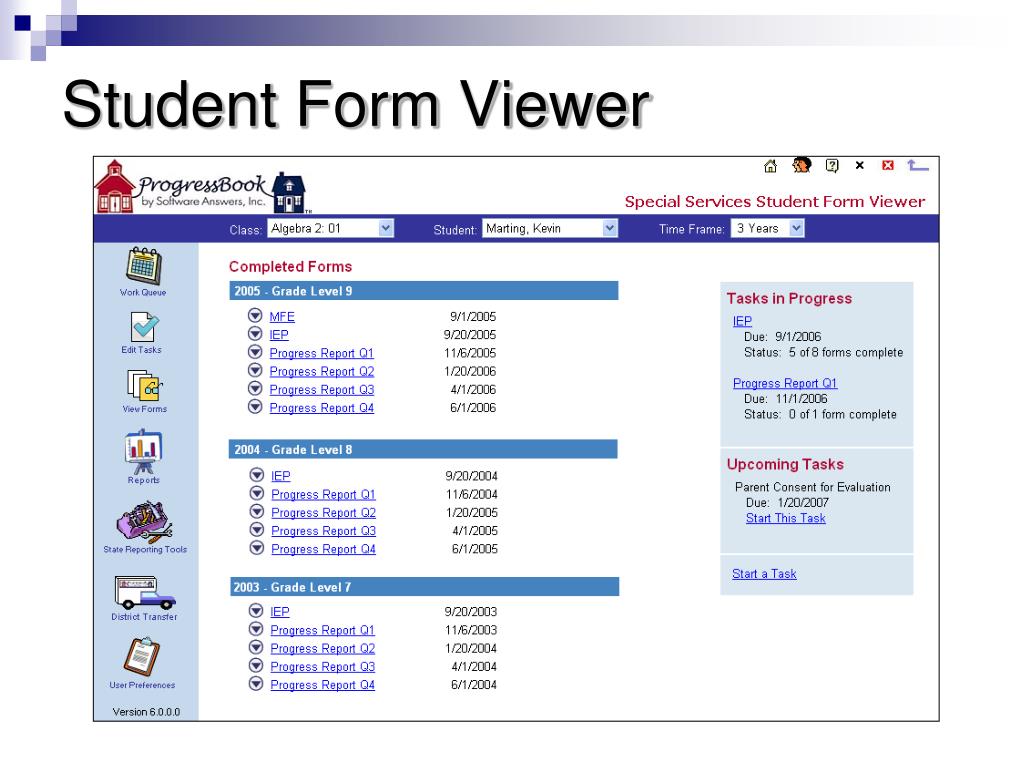Click the blue back arrow icon
1024x768 pixels.
click(918, 165)
